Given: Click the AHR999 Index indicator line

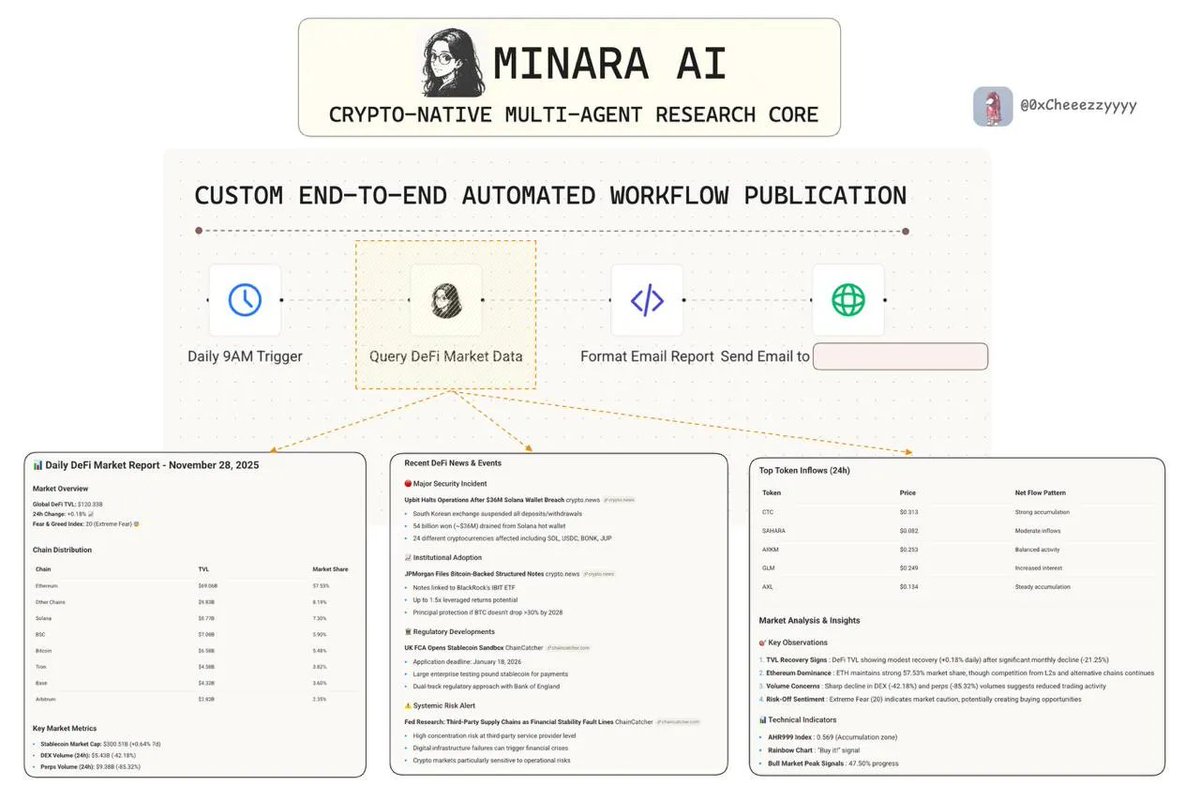Looking at the screenshot, I should click(832, 737).
